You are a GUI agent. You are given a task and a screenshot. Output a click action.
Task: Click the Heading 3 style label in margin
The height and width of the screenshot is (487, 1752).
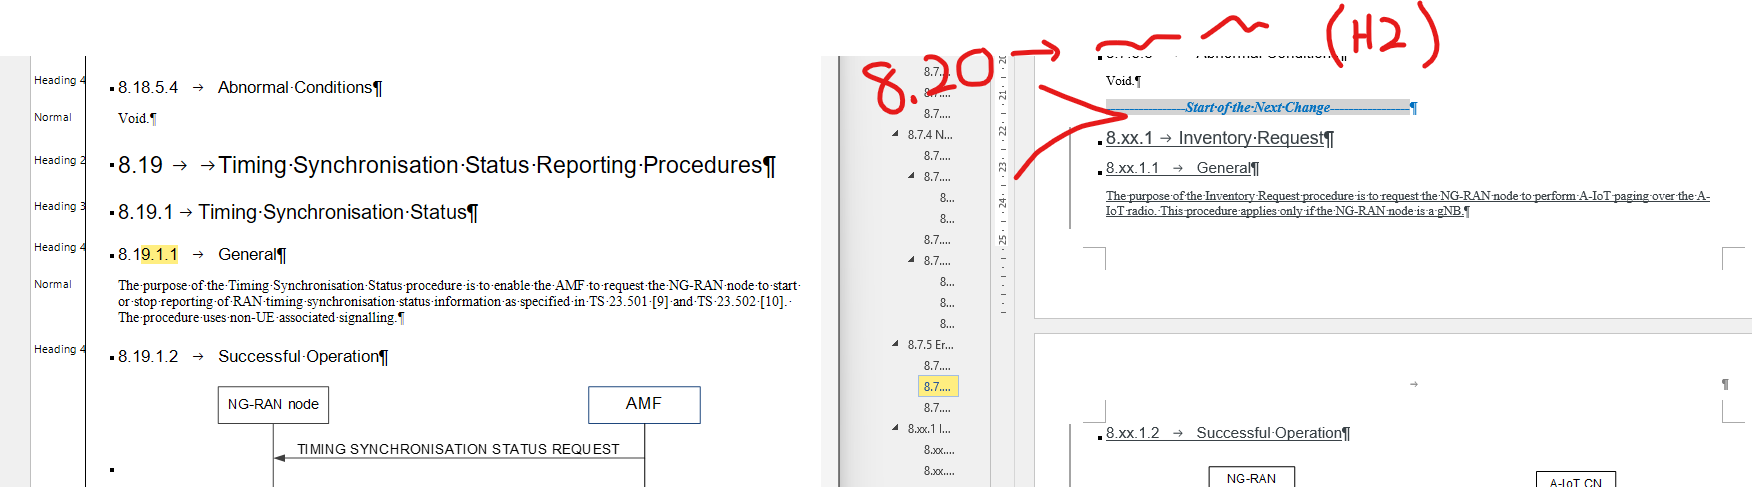pos(59,207)
